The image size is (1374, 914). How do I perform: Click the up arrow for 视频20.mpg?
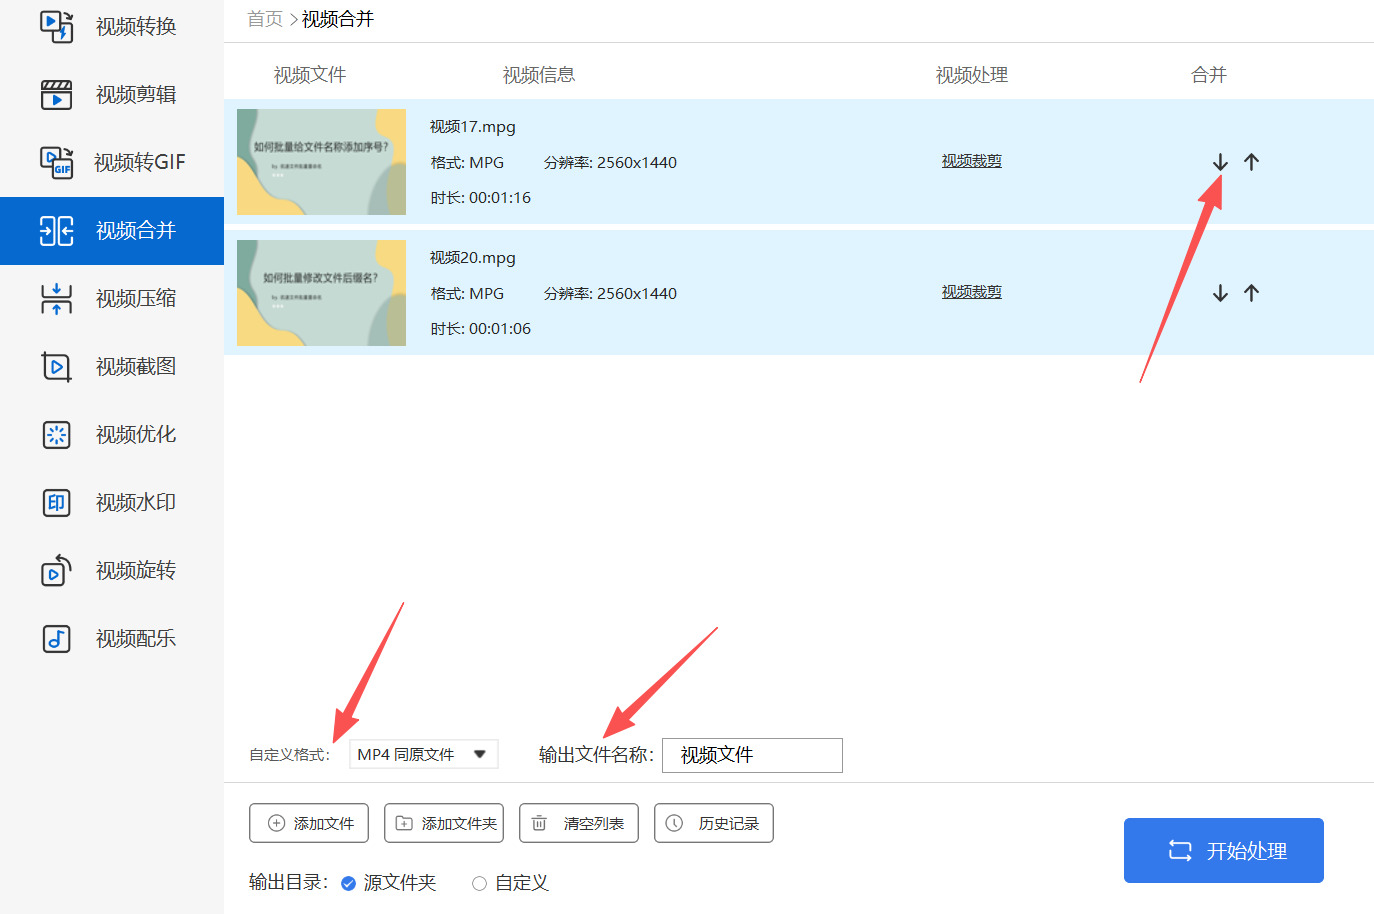[1251, 293]
